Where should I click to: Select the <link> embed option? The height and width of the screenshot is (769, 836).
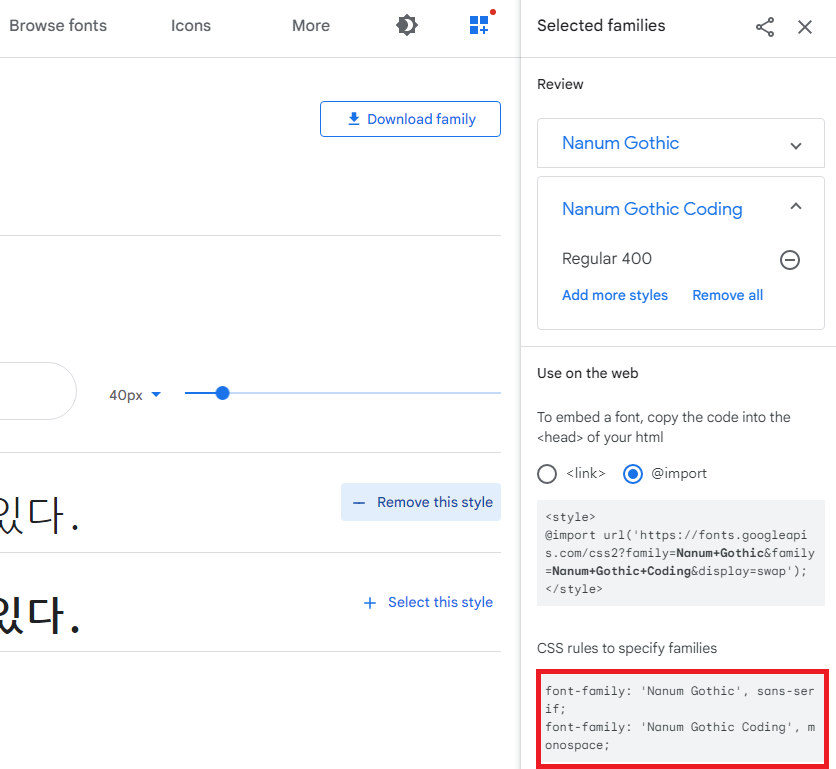[547, 474]
